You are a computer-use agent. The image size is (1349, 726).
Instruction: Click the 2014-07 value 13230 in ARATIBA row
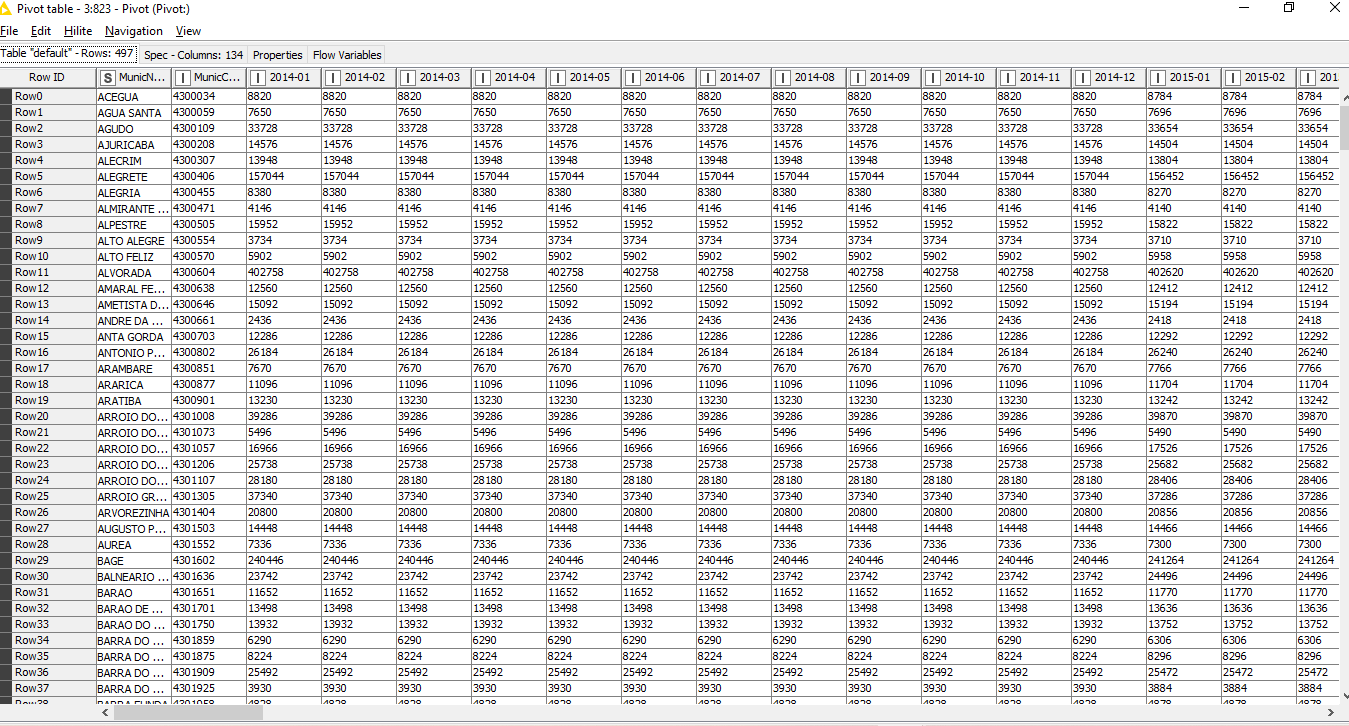click(733, 400)
